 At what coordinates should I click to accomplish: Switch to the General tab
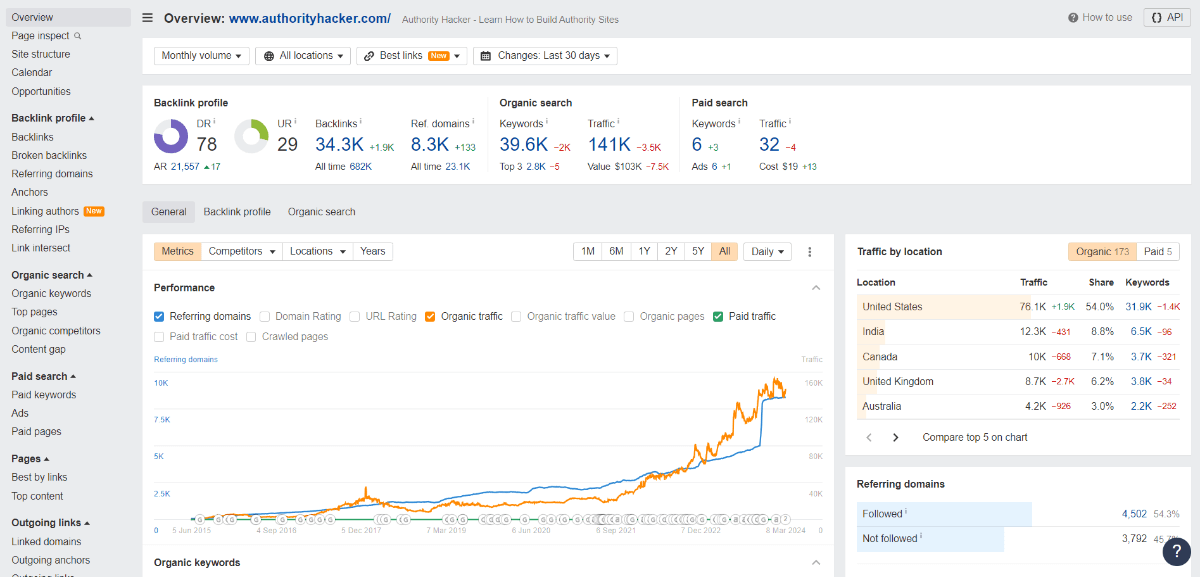[169, 212]
